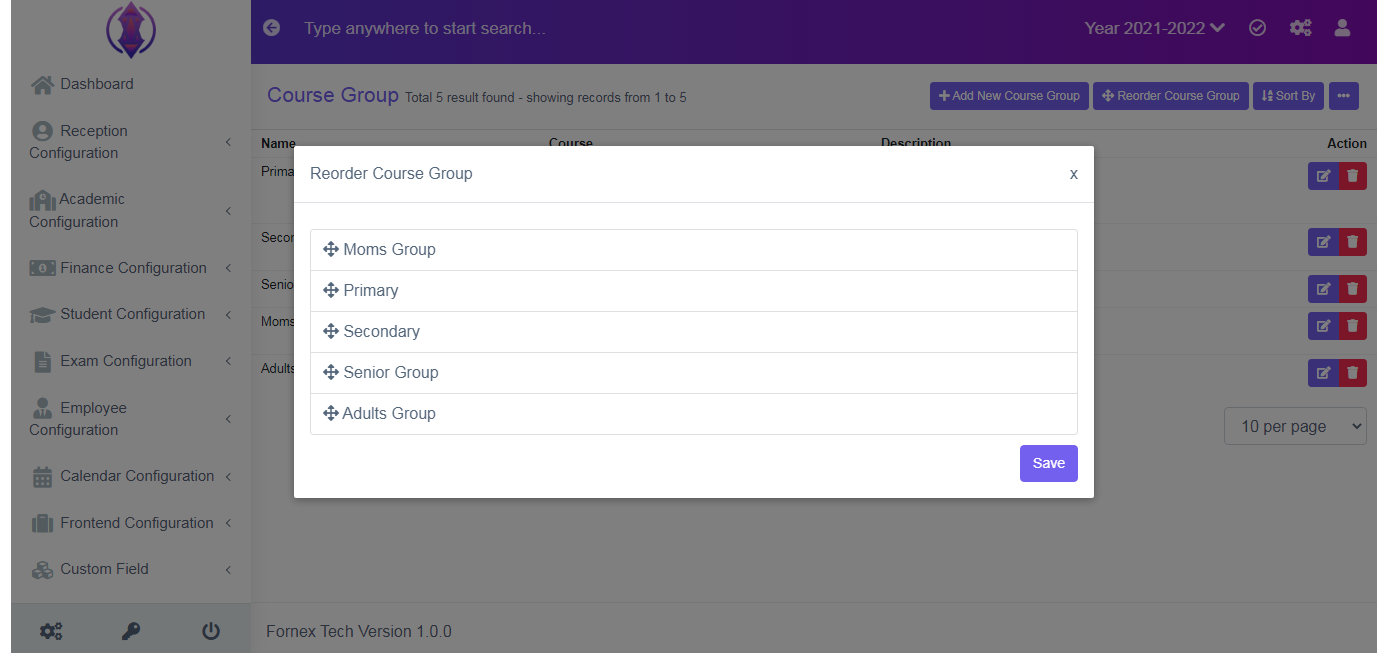
Task: Click the Primary list row text
Action: [371, 291]
